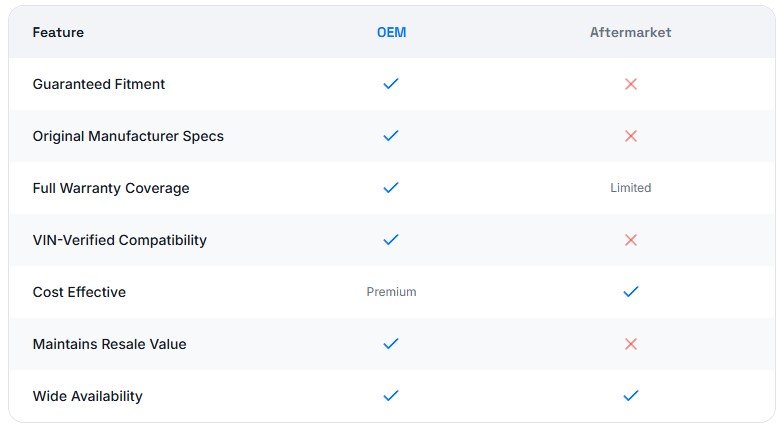Image resolution: width=781 pixels, height=433 pixels.
Task: Click OEM checkmark for Wide Availability
Action: coord(391,396)
